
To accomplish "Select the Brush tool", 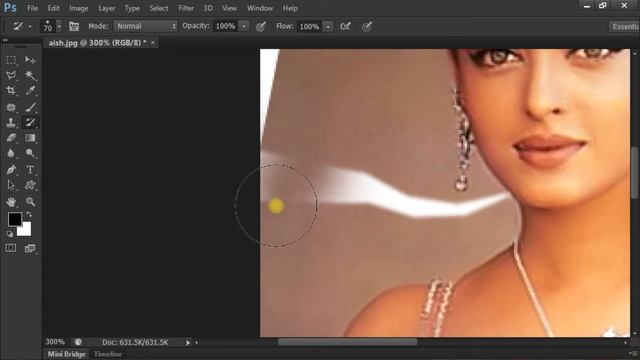I will [x=30, y=107].
